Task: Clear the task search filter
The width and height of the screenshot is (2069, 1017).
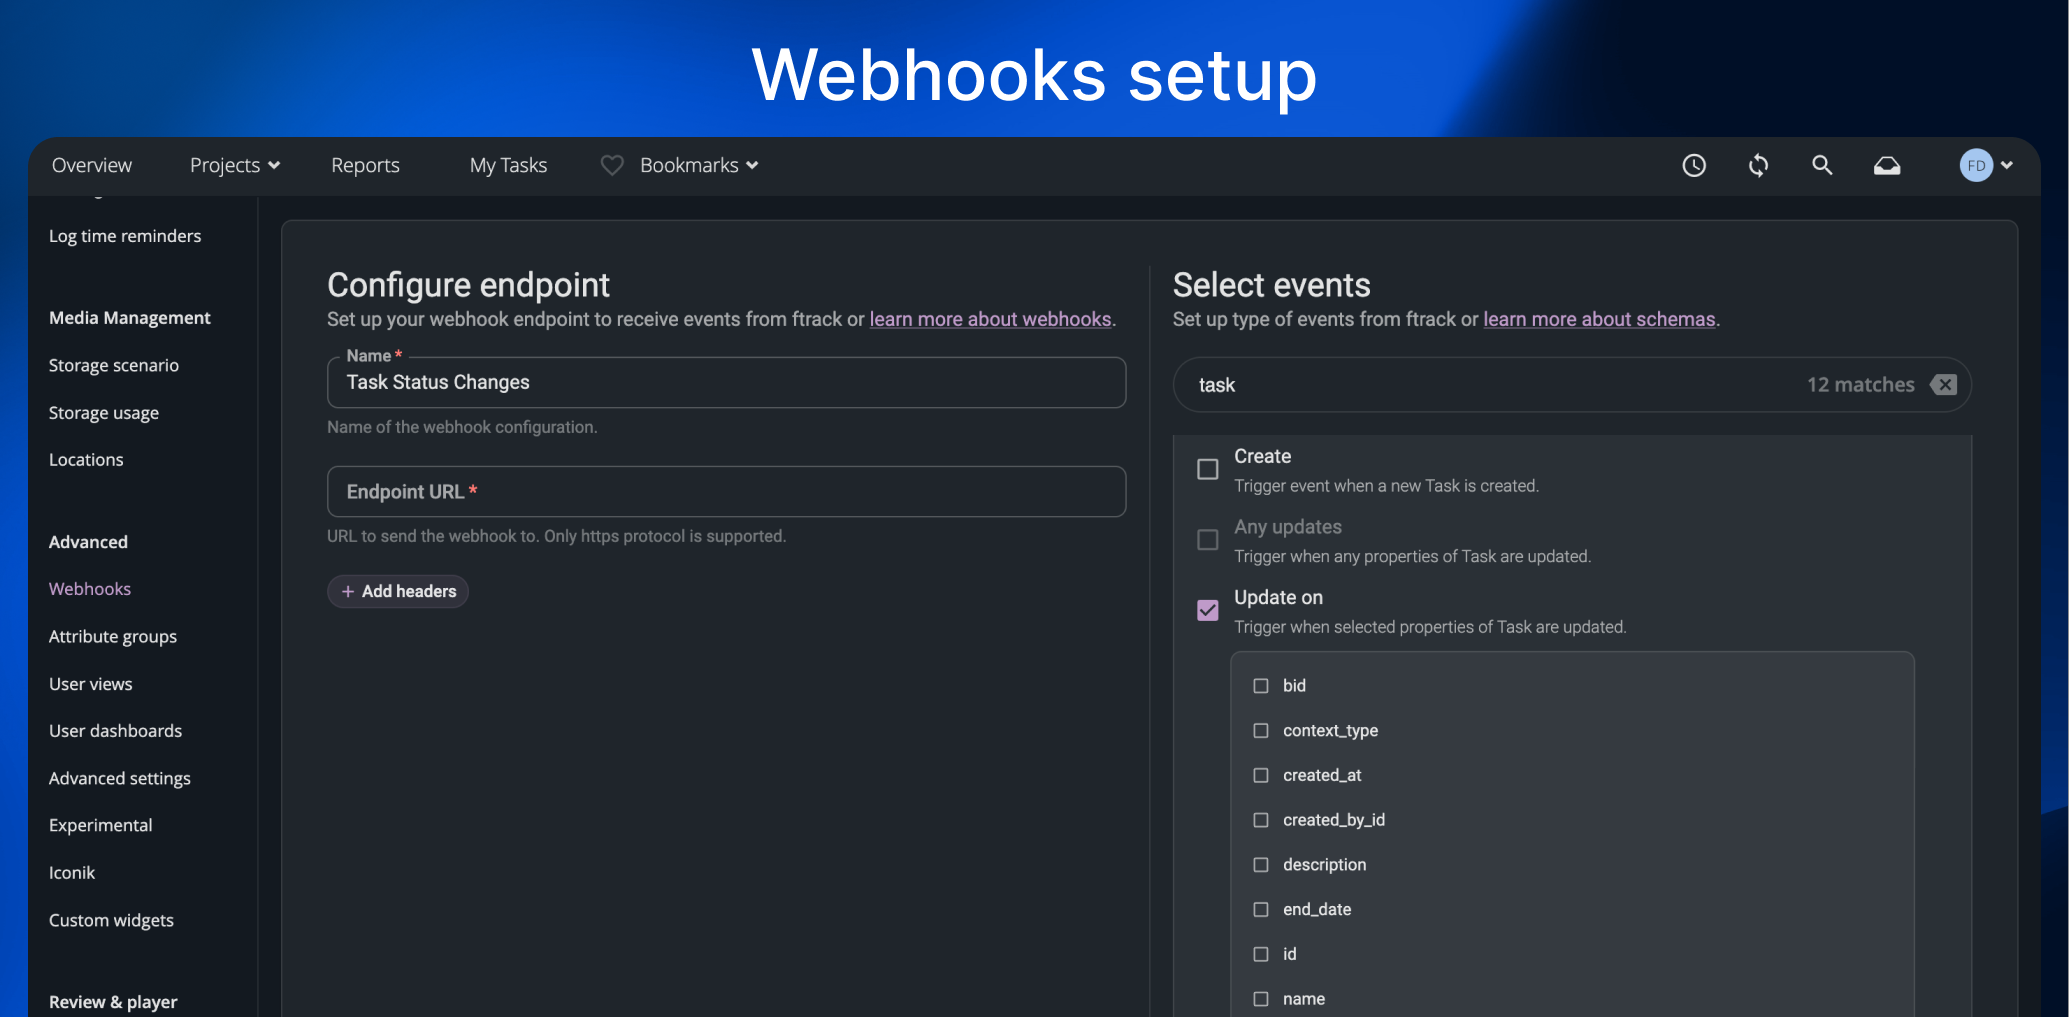Action: [x=1943, y=385]
